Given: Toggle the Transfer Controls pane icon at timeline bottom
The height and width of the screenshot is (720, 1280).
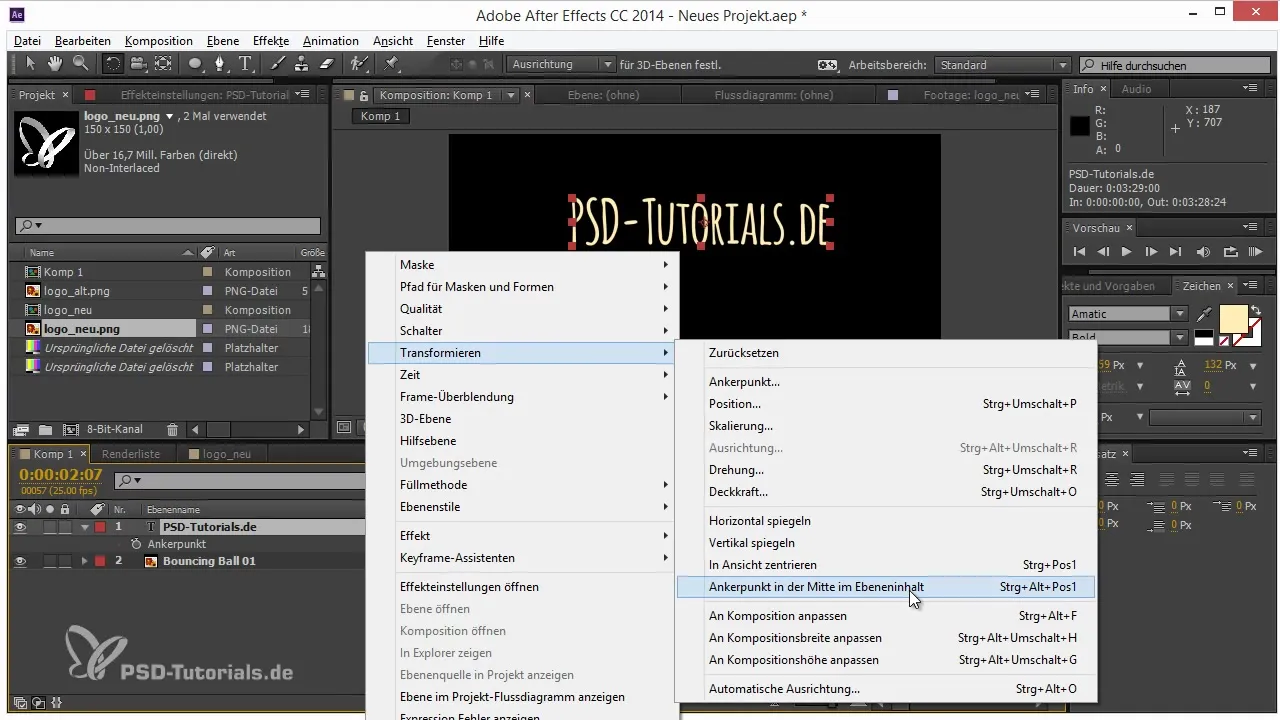Looking at the screenshot, I should coord(38,703).
